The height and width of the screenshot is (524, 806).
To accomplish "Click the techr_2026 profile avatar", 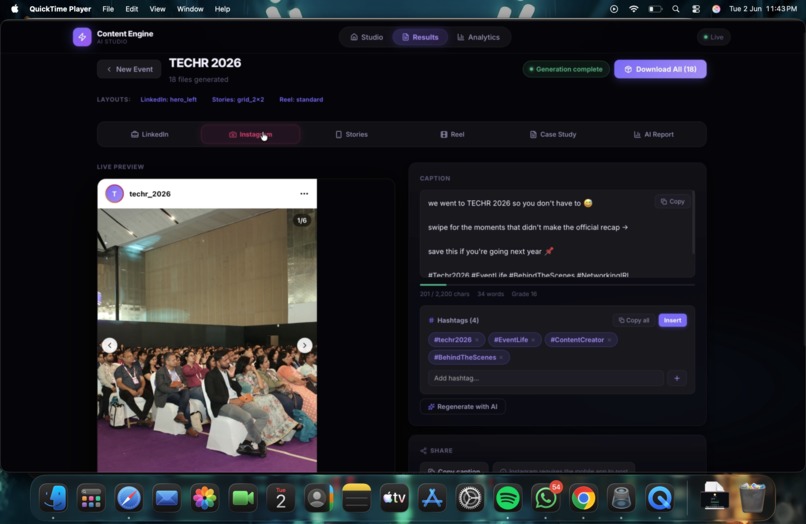I will (x=114, y=194).
